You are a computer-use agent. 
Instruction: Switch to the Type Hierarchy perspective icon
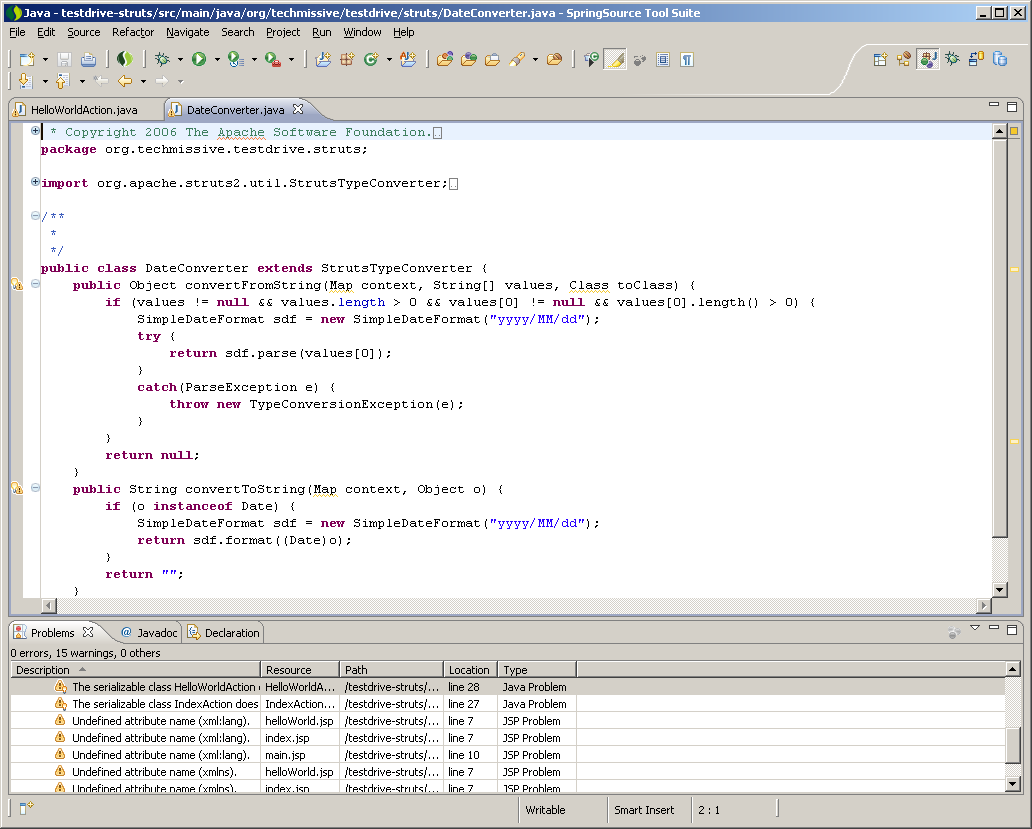904,60
